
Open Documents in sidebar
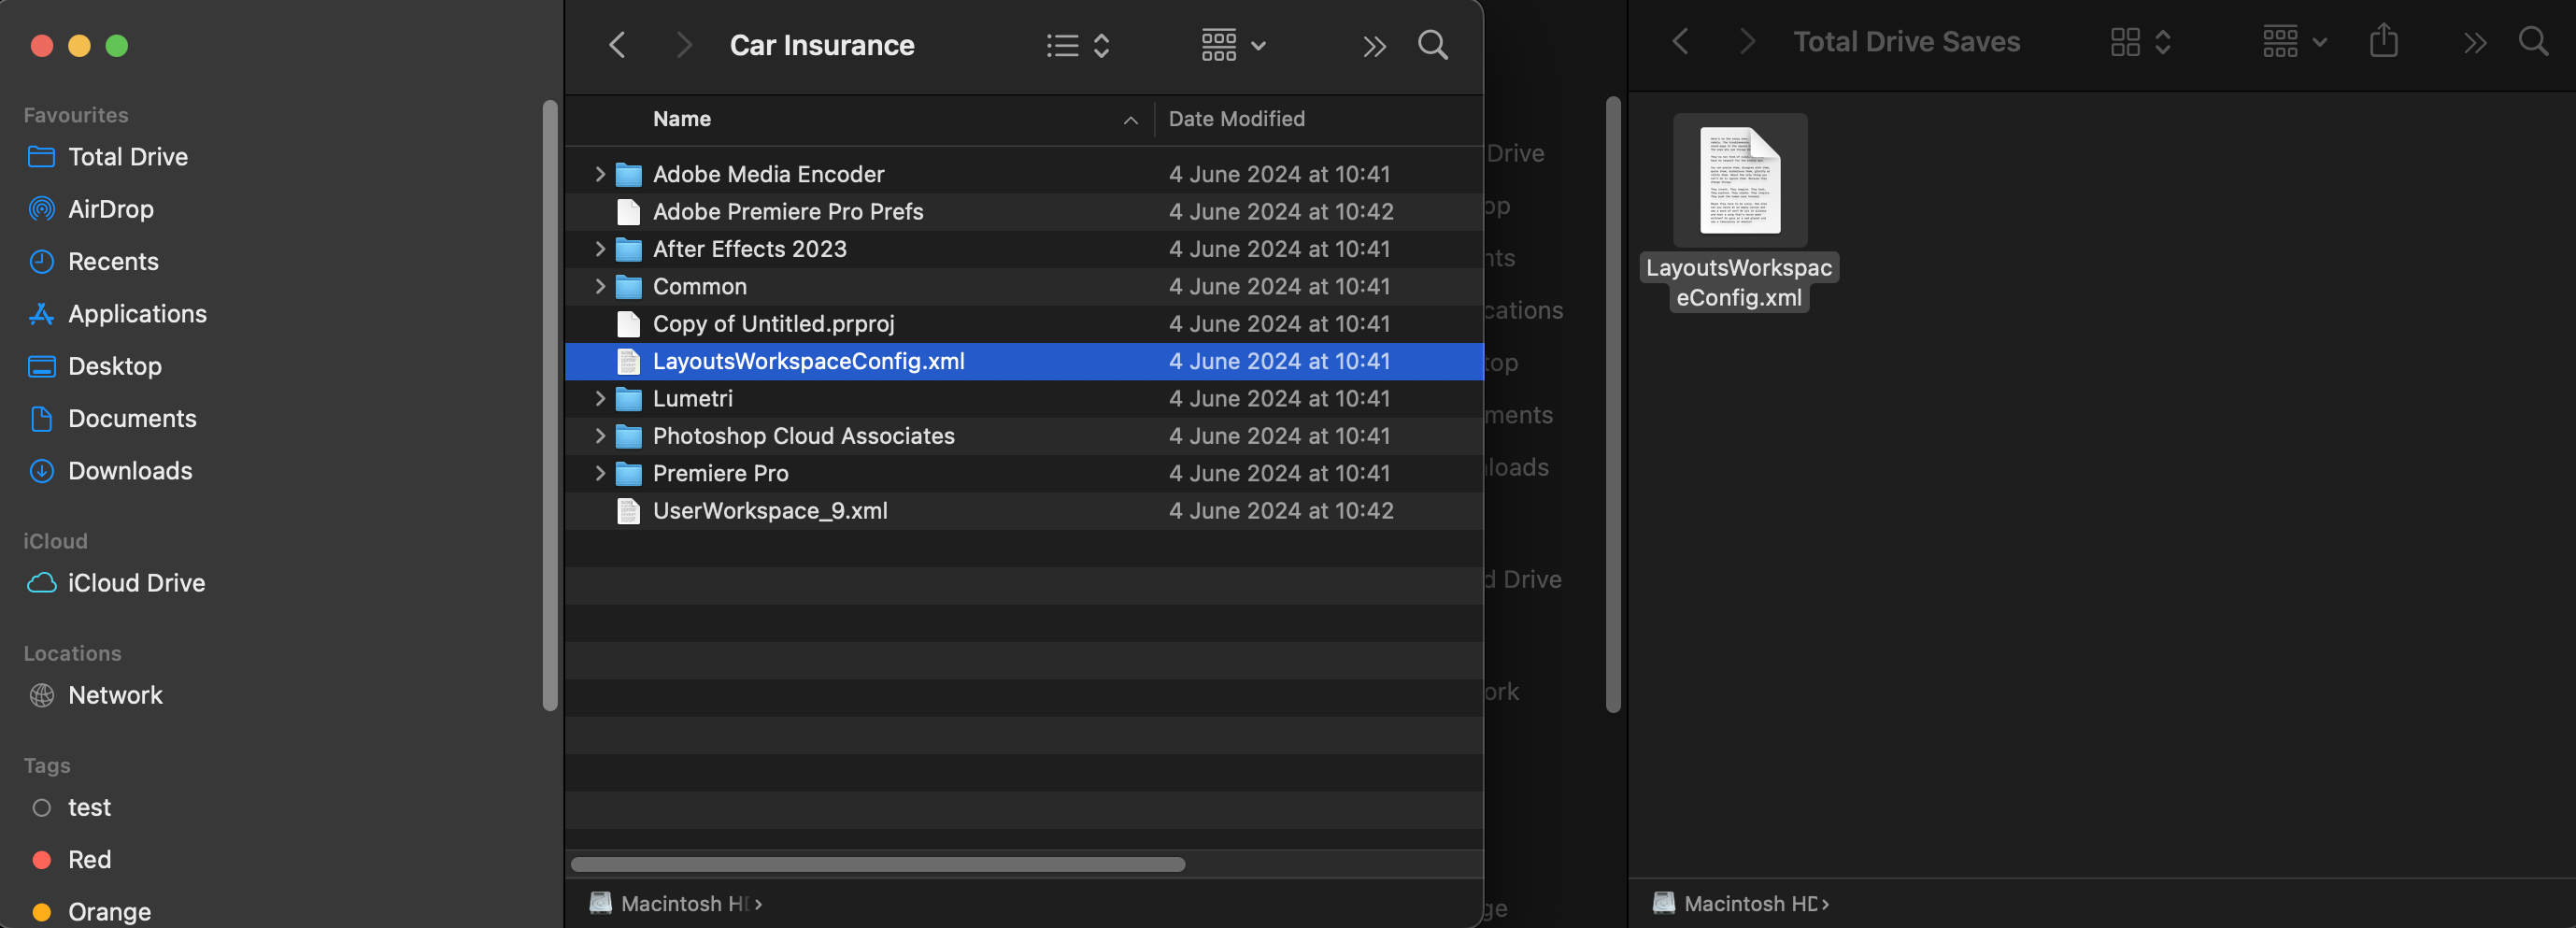point(132,419)
